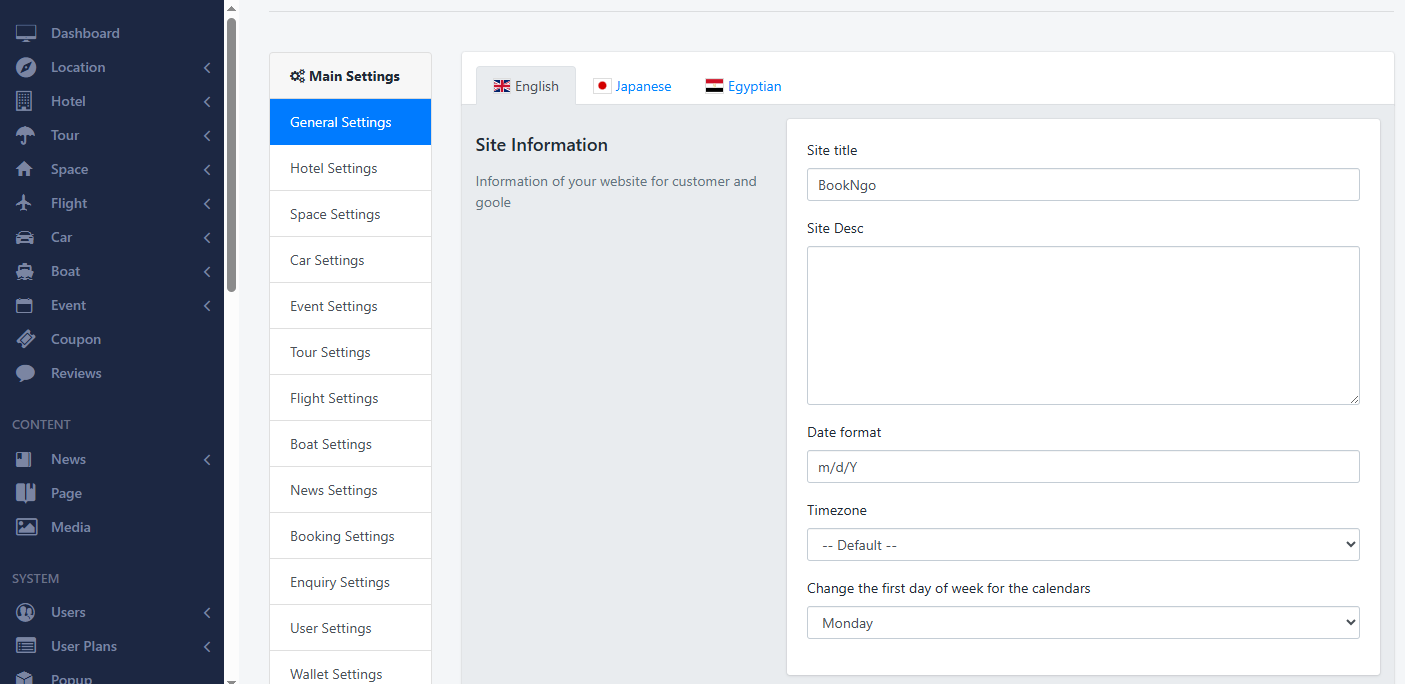Switch to the Egyptian language tab
The image size is (1405, 684).
(743, 86)
